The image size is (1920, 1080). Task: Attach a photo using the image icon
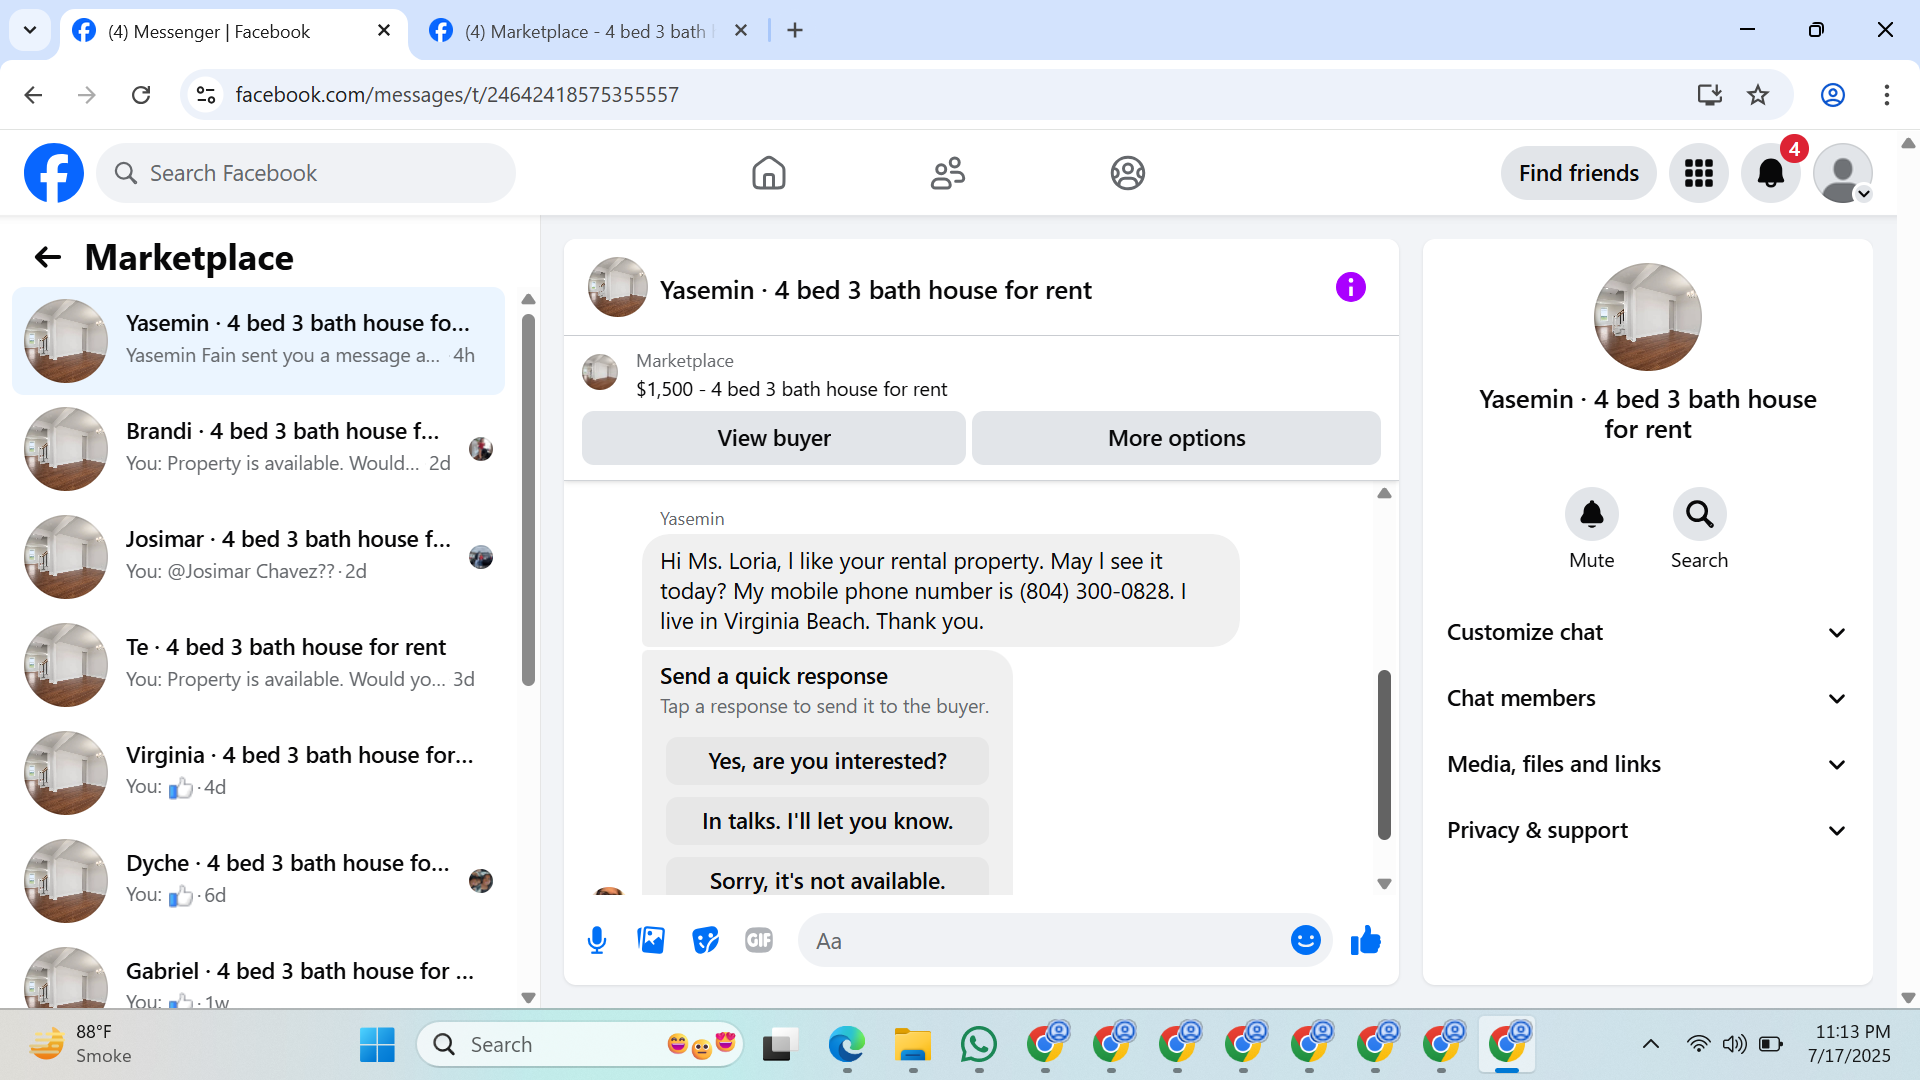tap(651, 941)
